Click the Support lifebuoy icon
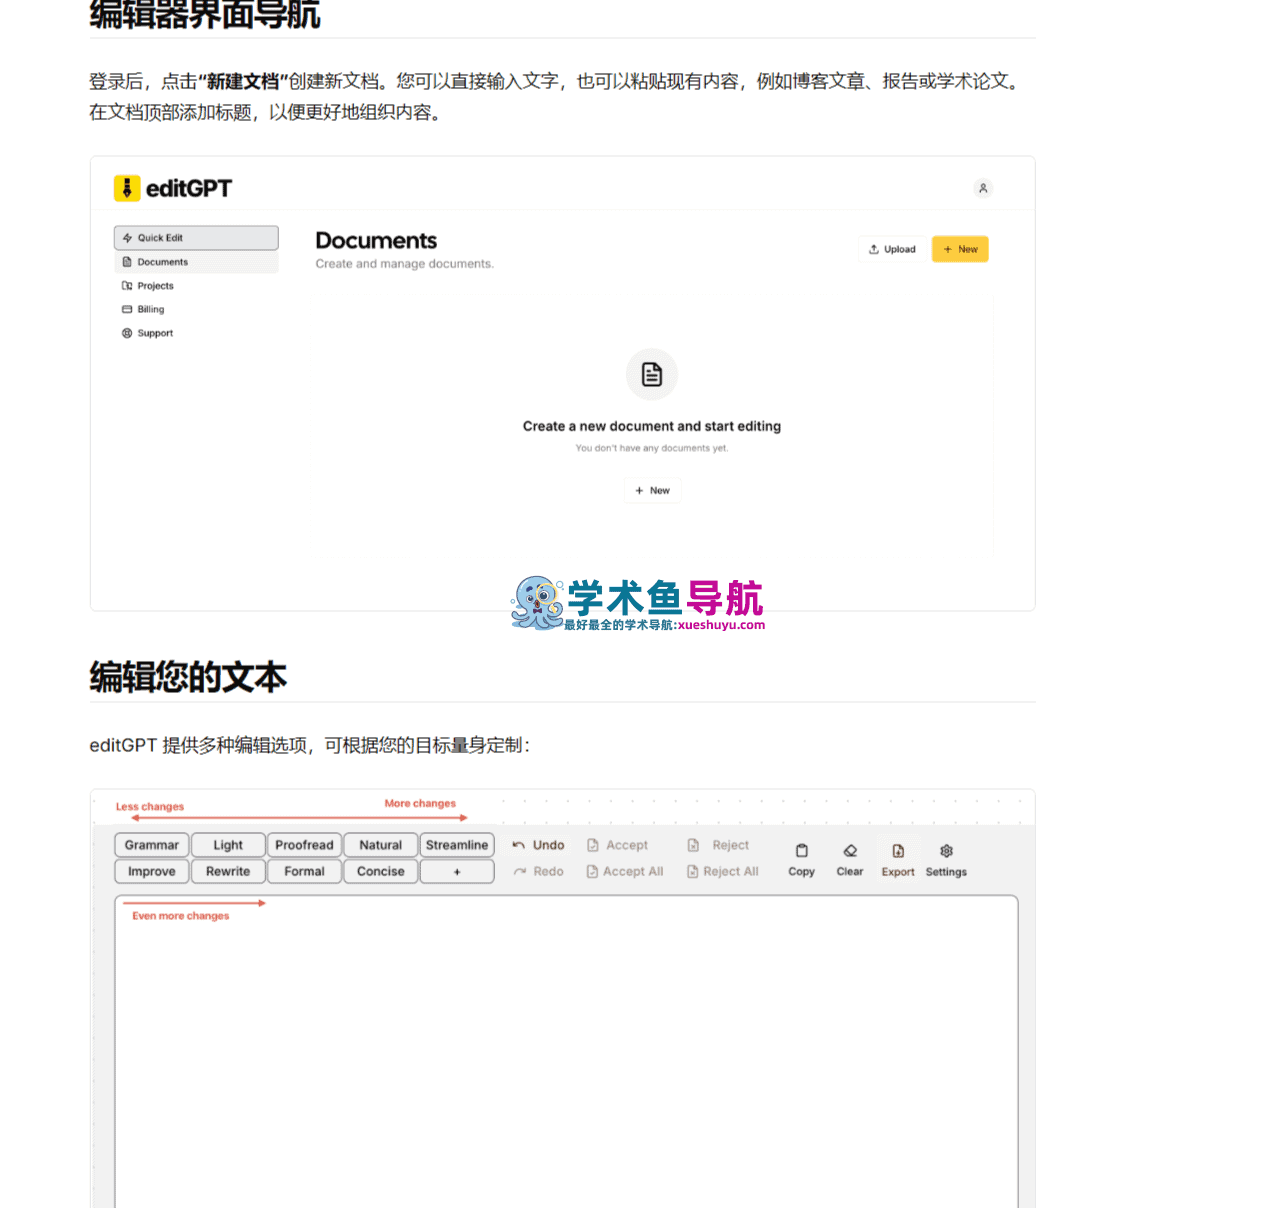Viewport: 1276px width, 1208px height. (x=127, y=333)
